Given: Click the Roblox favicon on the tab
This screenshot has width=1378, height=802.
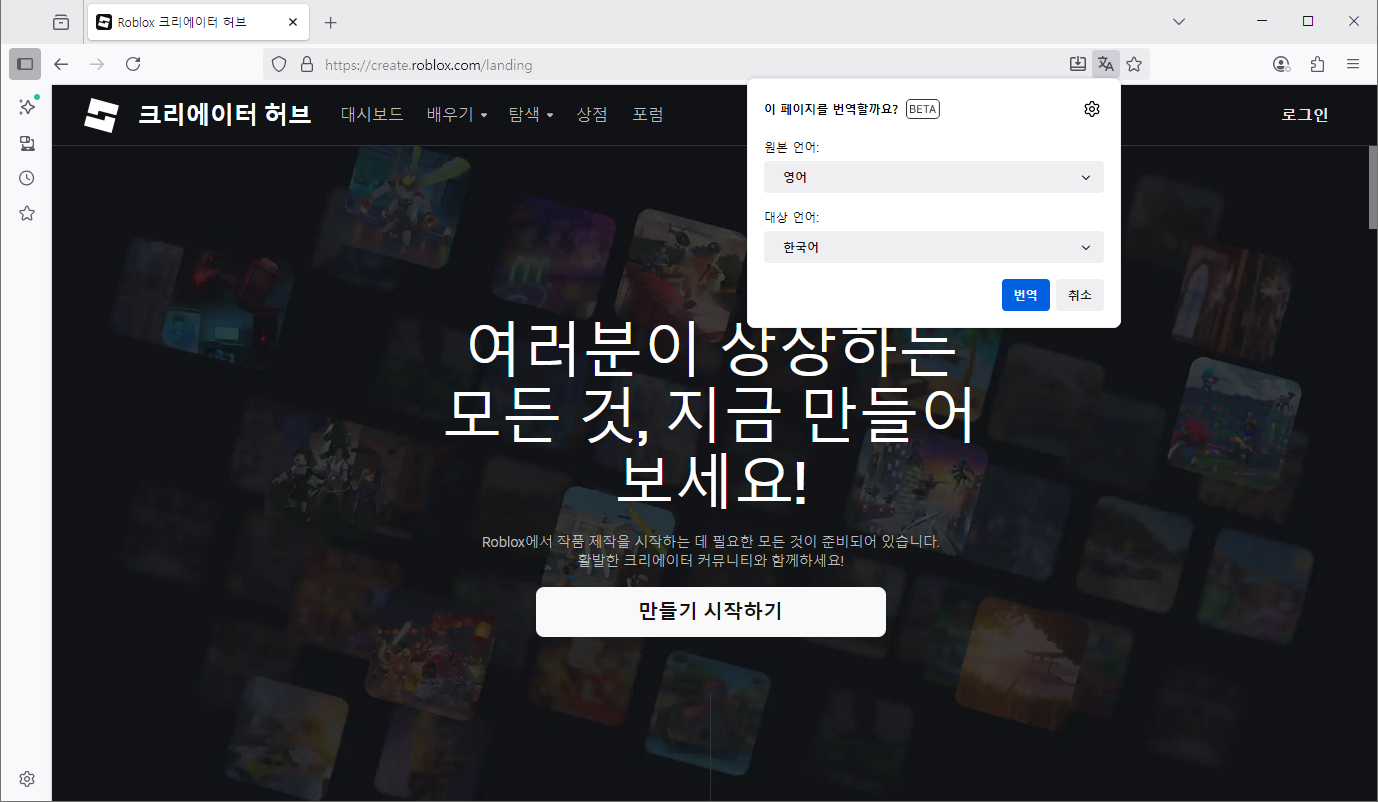Looking at the screenshot, I should point(104,22).
